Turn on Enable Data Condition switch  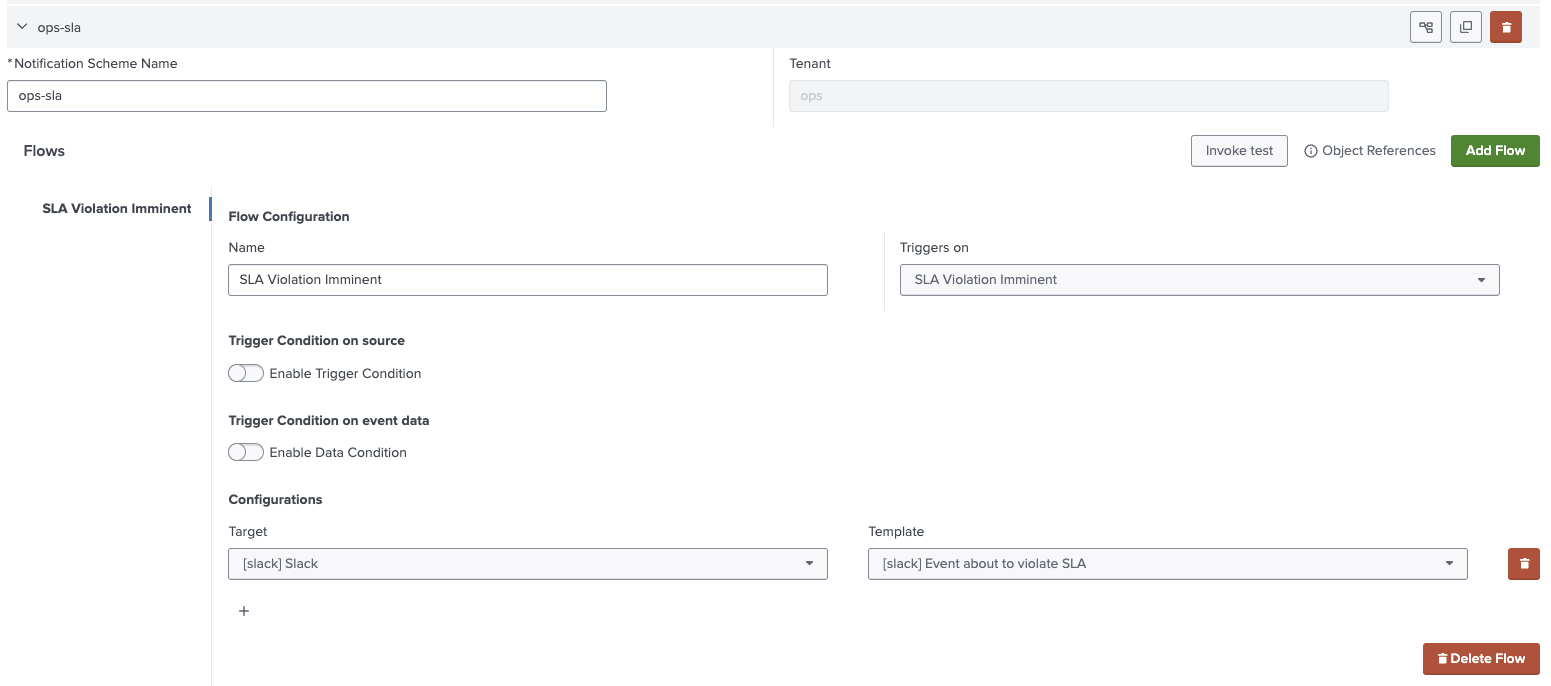pyautogui.click(x=246, y=452)
